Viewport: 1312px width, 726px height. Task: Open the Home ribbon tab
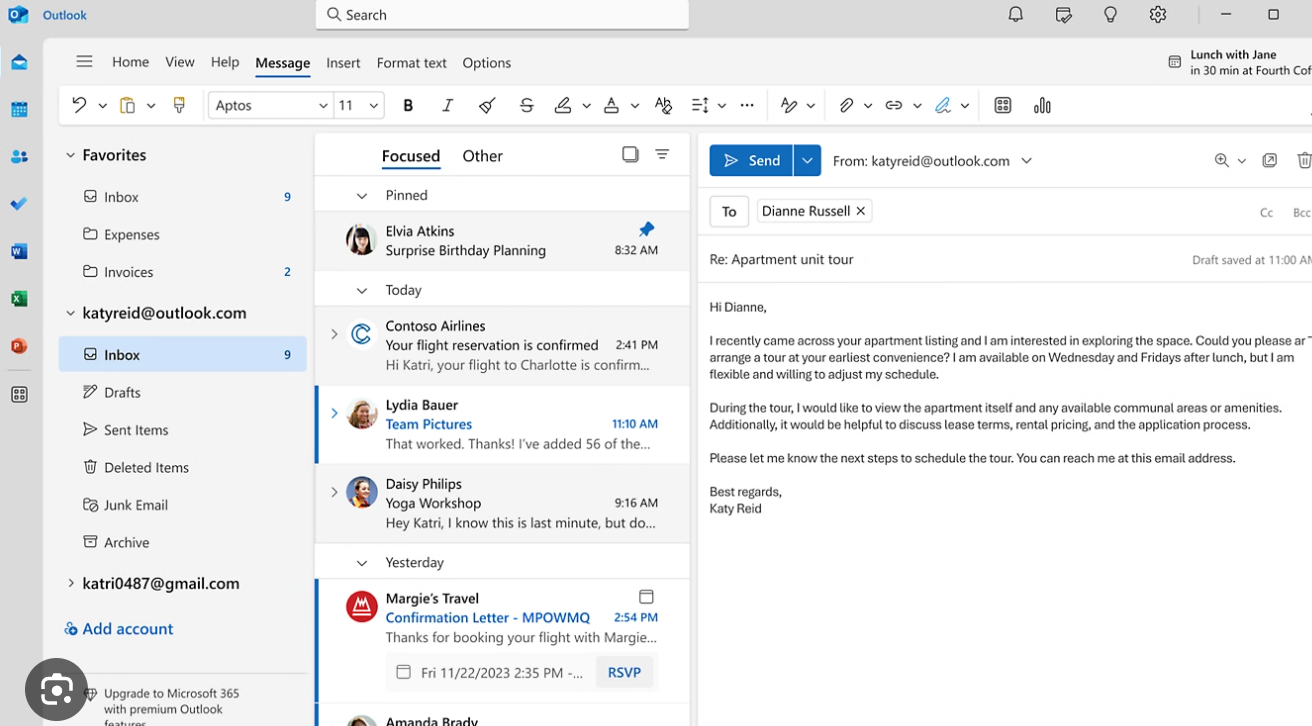coord(130,62)
